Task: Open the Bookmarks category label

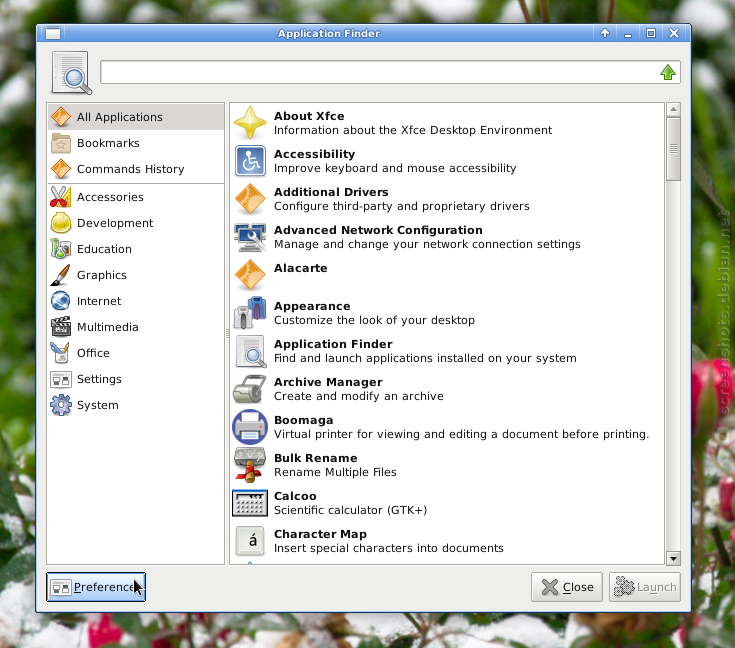Action: pyautogui.click(x=108, y=143)
